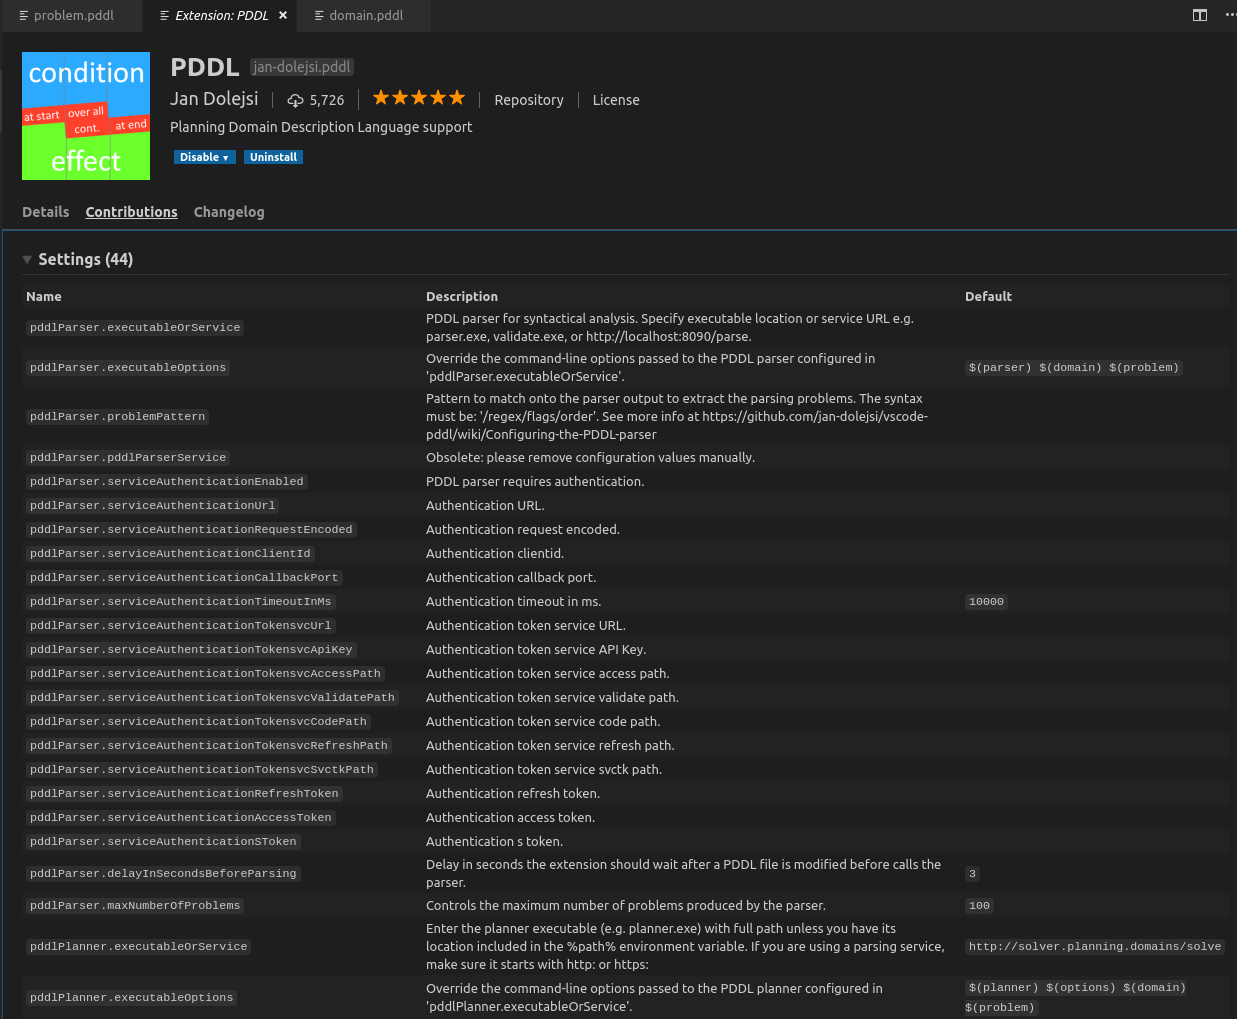Click the file icon on the domain.pddl tab
Screen dimensions: 1237x1019
tap(318, 15)
